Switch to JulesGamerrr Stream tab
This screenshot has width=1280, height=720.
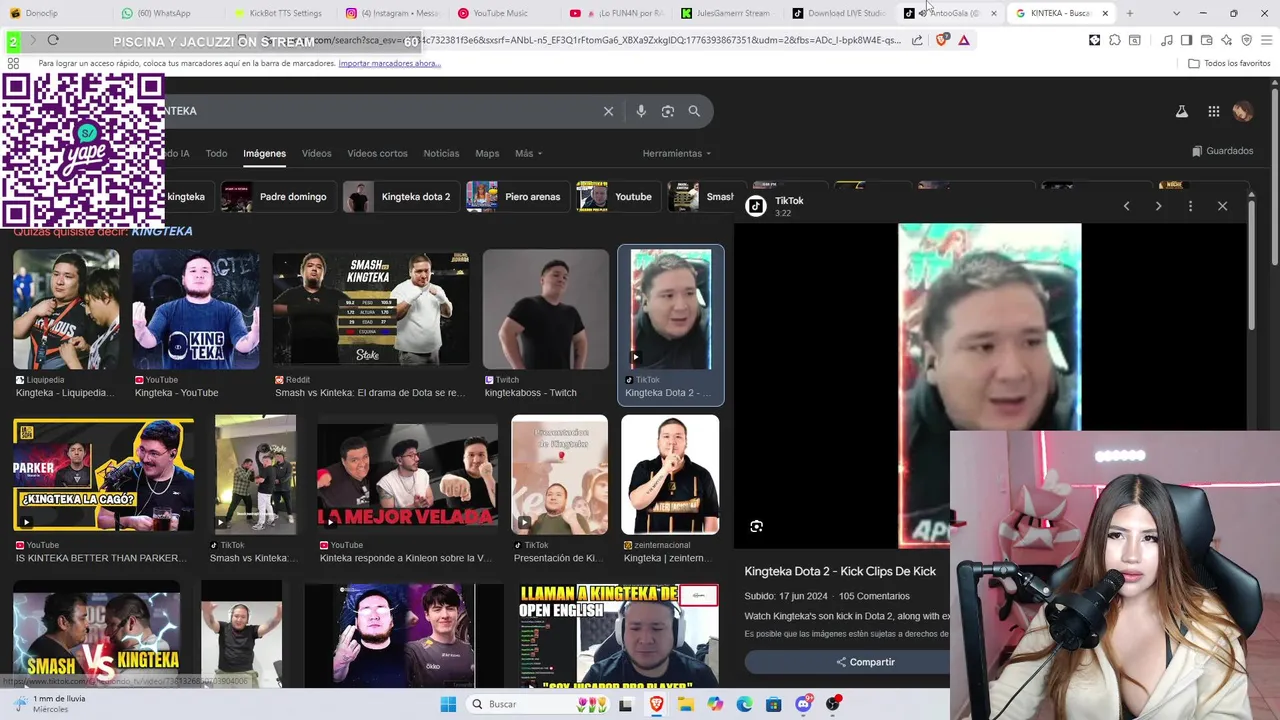pos(726,13)
